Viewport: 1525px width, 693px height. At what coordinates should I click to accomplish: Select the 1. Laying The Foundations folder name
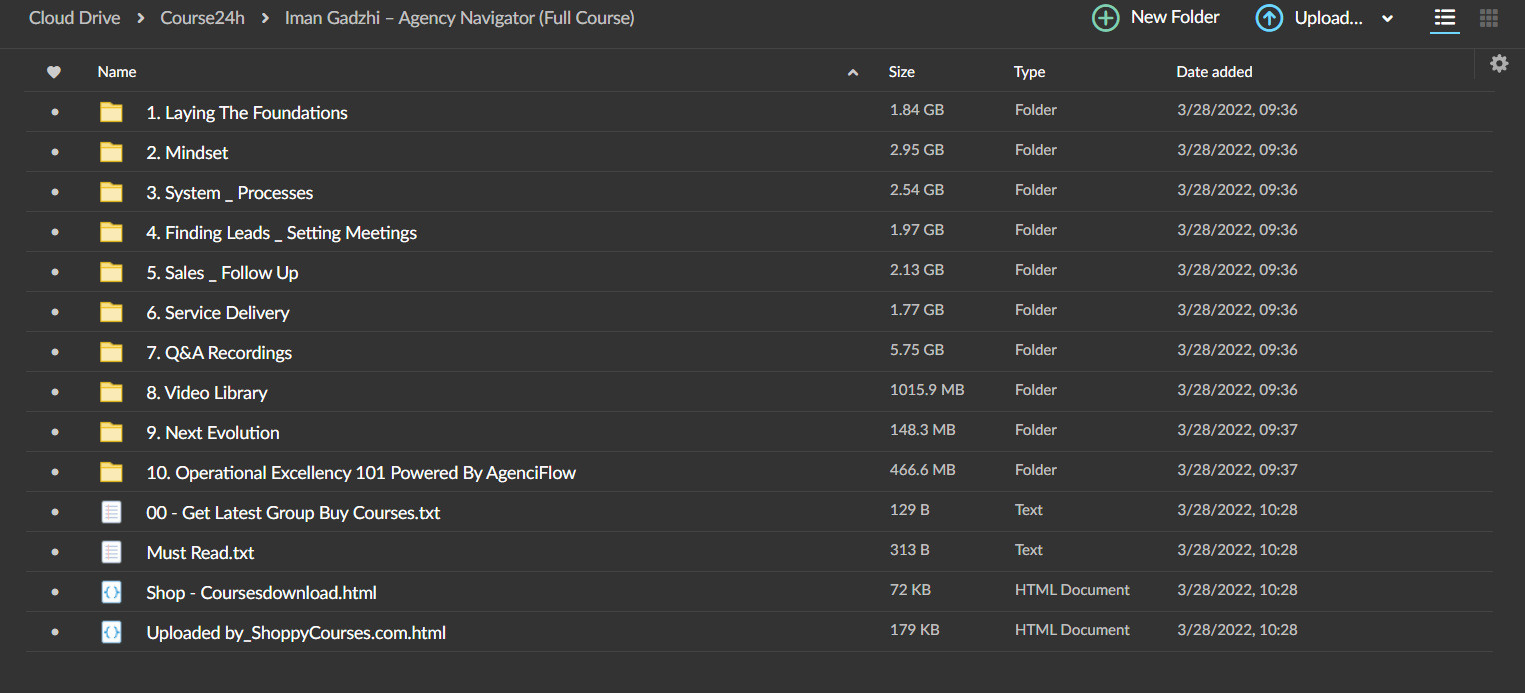tap(247, 113)
